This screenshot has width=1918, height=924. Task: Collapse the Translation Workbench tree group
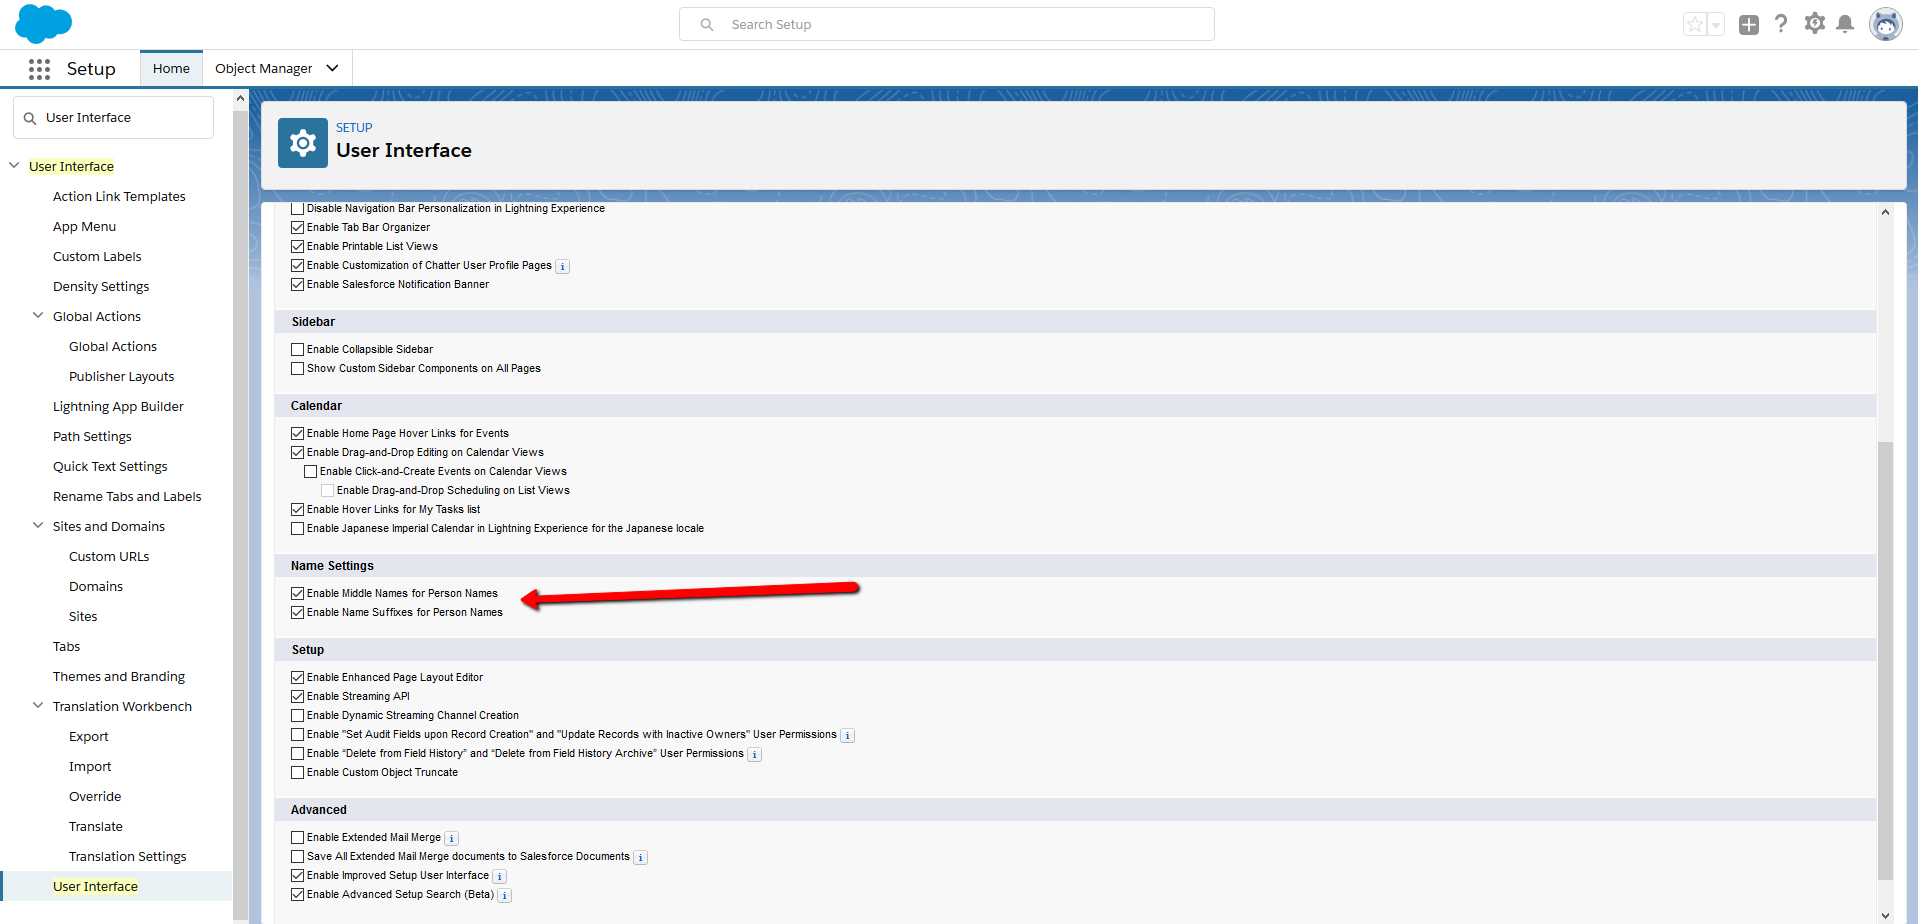[38, 706]
